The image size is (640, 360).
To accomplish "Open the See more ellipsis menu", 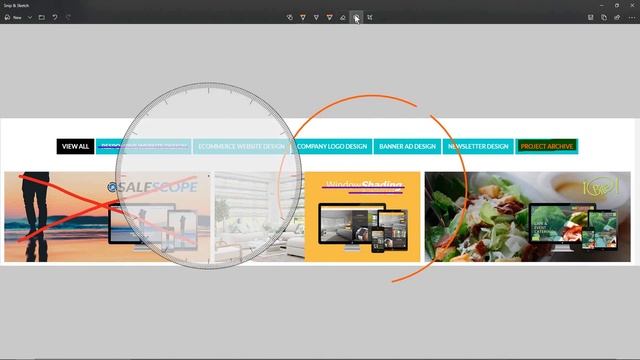I will pos(631,18).
